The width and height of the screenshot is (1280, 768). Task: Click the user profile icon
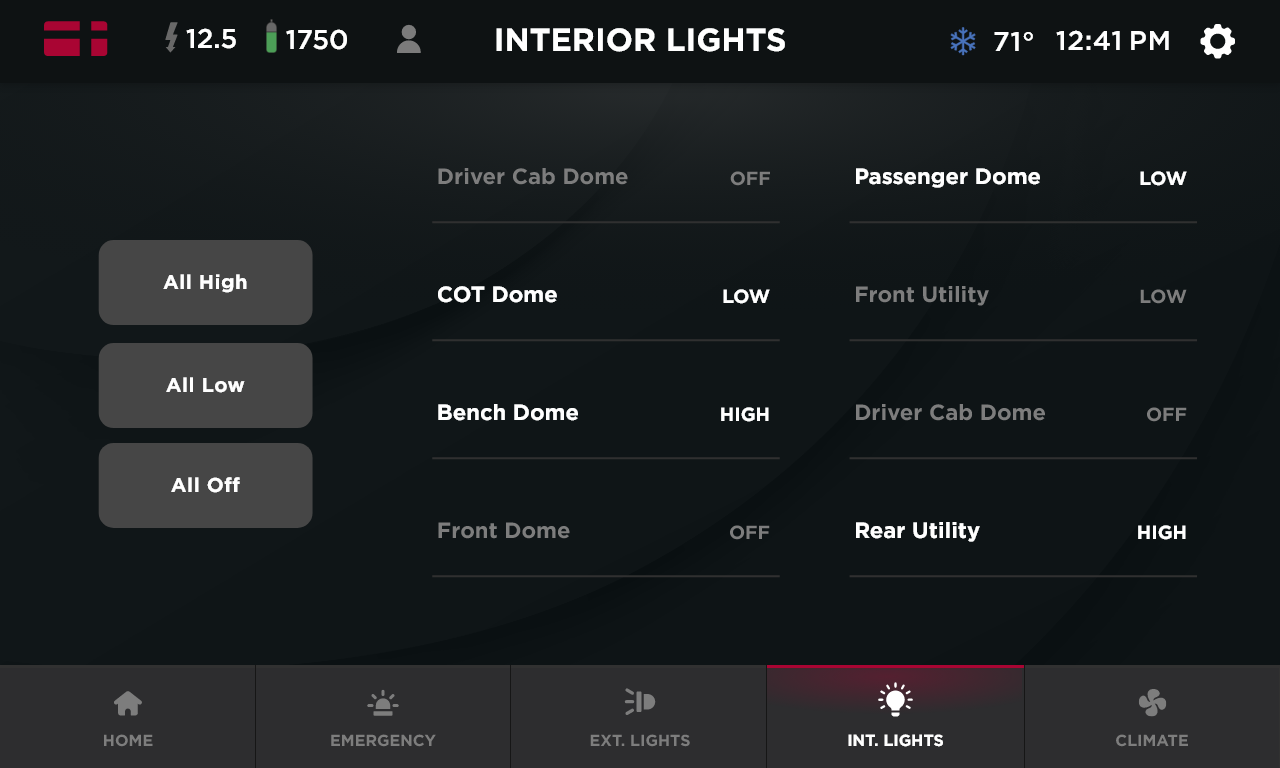click(408, 40)
